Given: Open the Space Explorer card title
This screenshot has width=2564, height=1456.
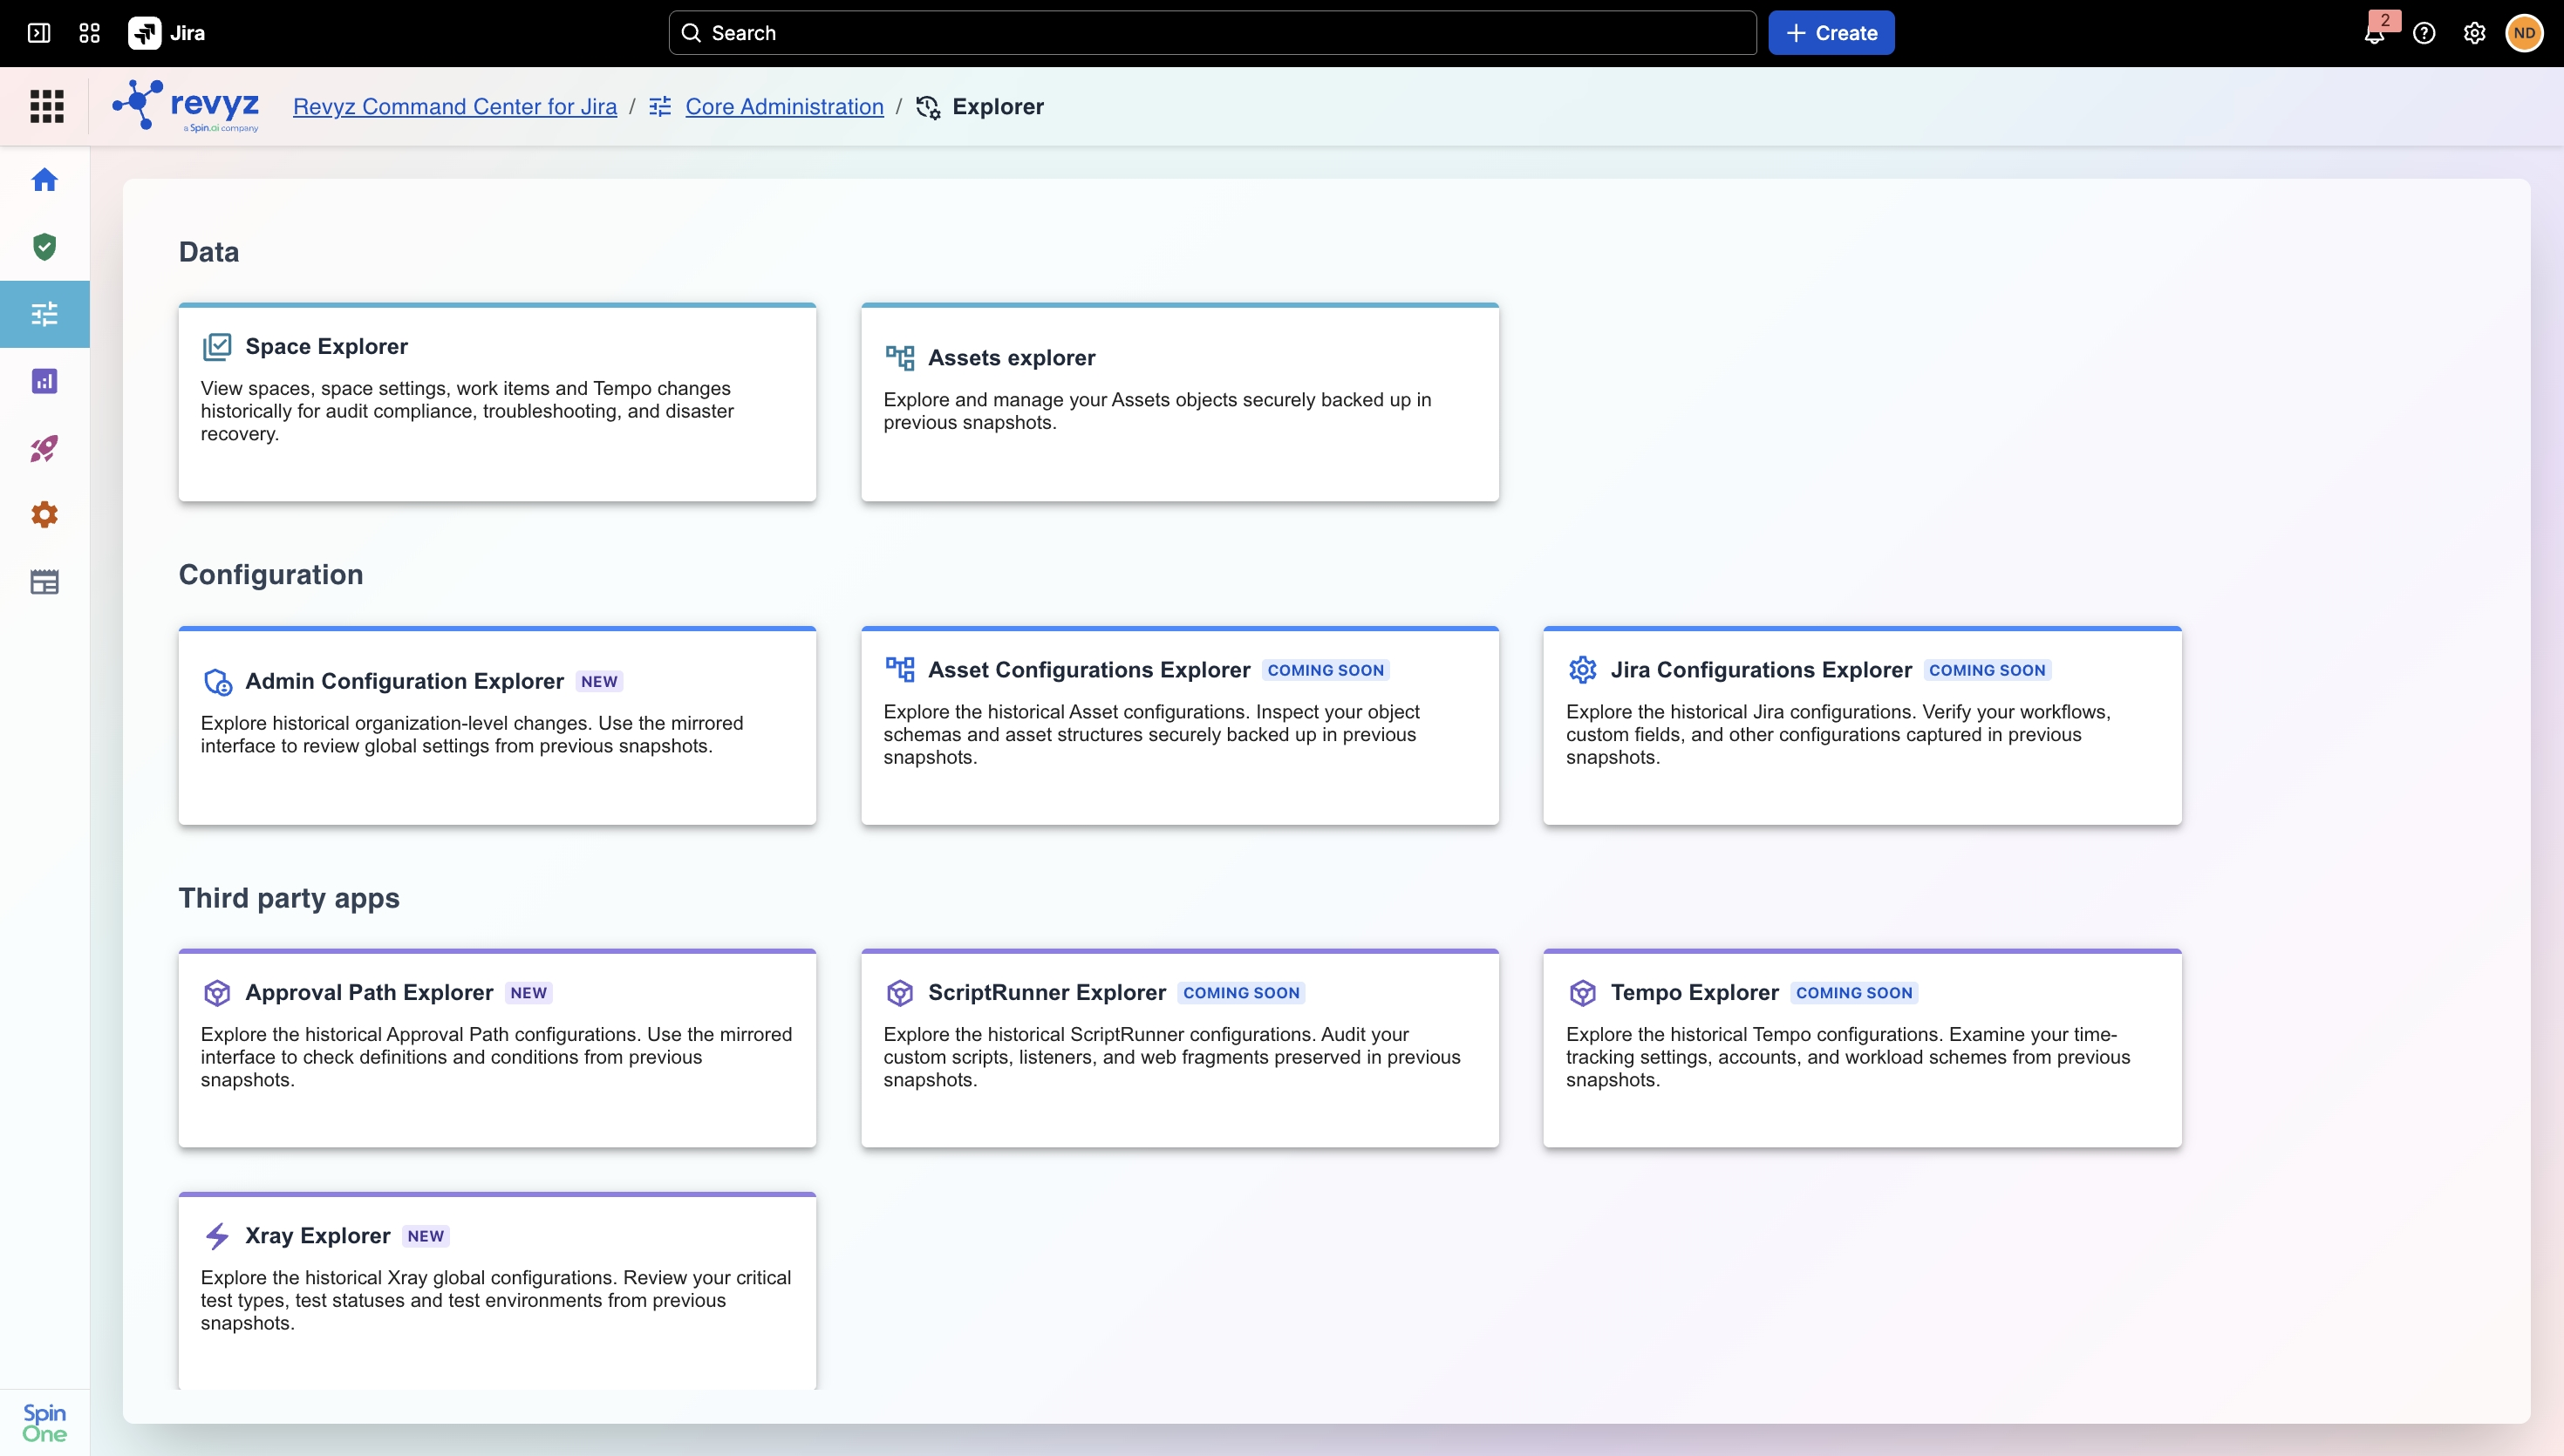Looking at the screenshot, I should point(327,347).
